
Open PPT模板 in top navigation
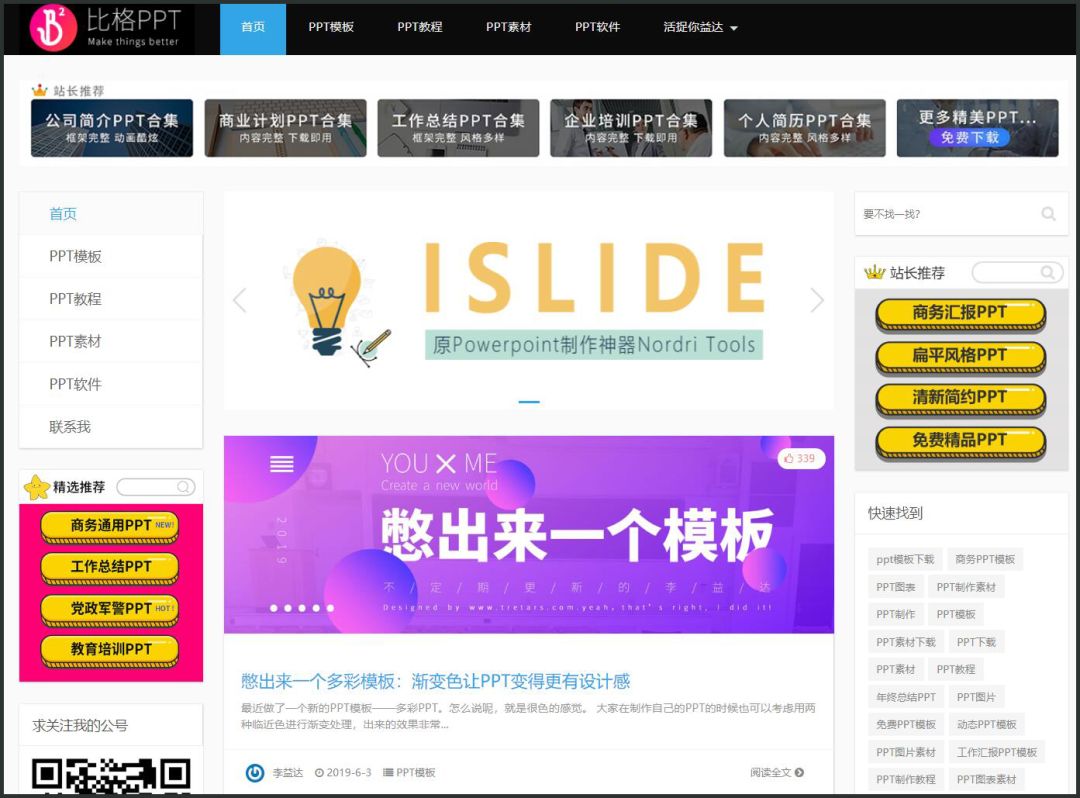(x=331, y=28)
